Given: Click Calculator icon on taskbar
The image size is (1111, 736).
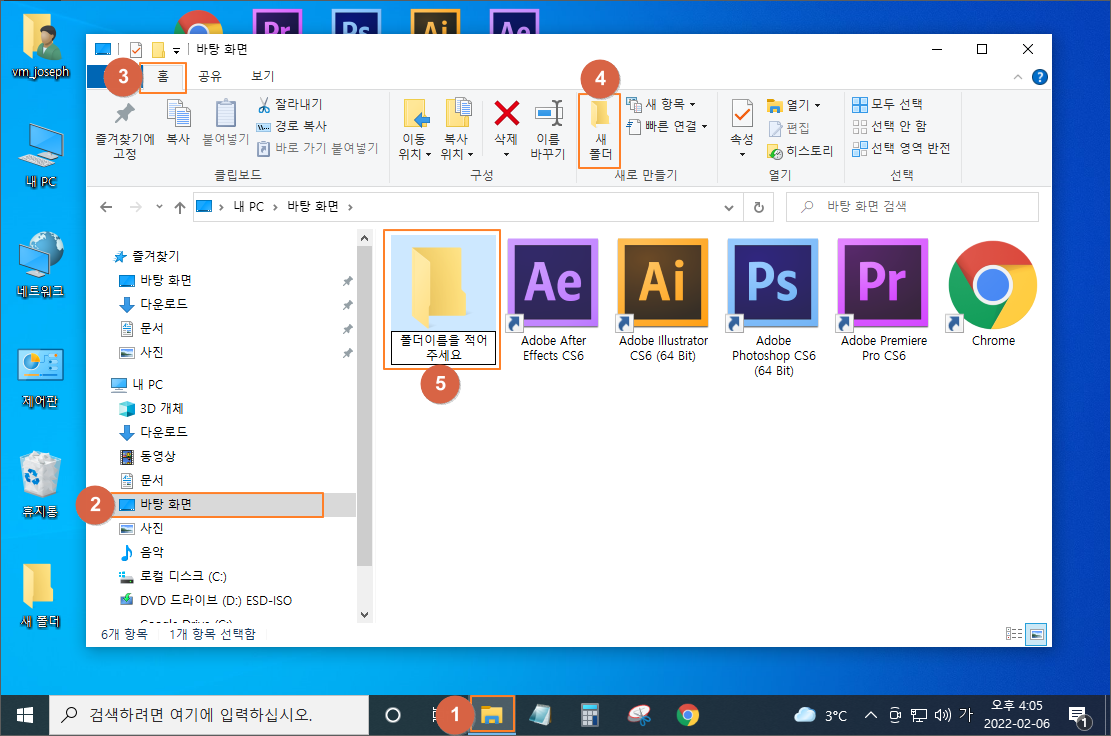Looking at the screenshot, I should coord(589,715).
